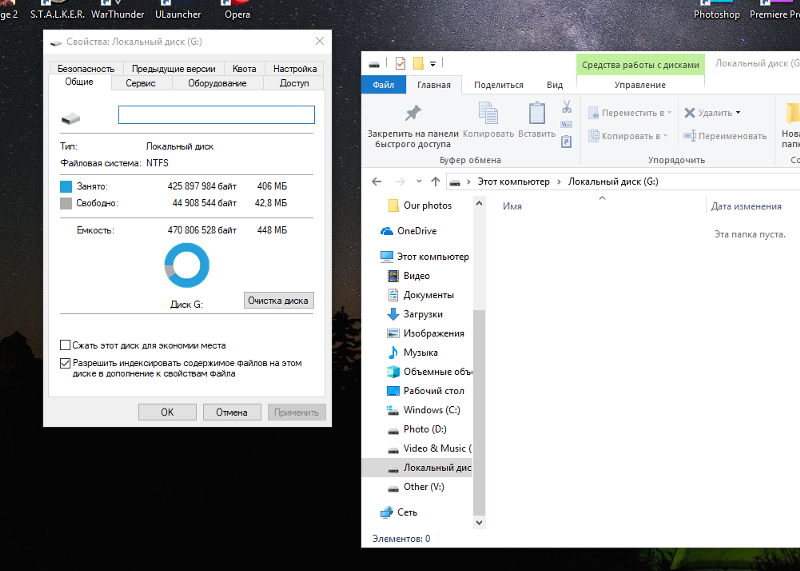Image resolution: width=800 pixels, height=571 pixels.
Task: Open the Вид ribbon tab
Action: 554,86
